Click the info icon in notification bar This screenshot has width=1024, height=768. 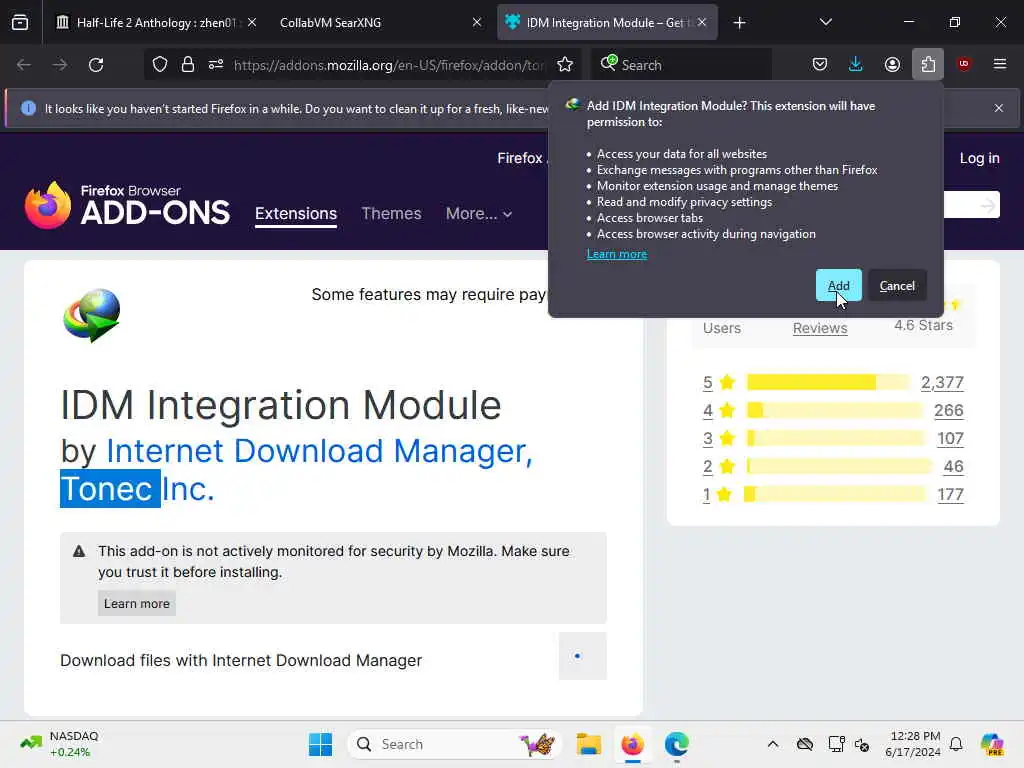coord(28,108)
